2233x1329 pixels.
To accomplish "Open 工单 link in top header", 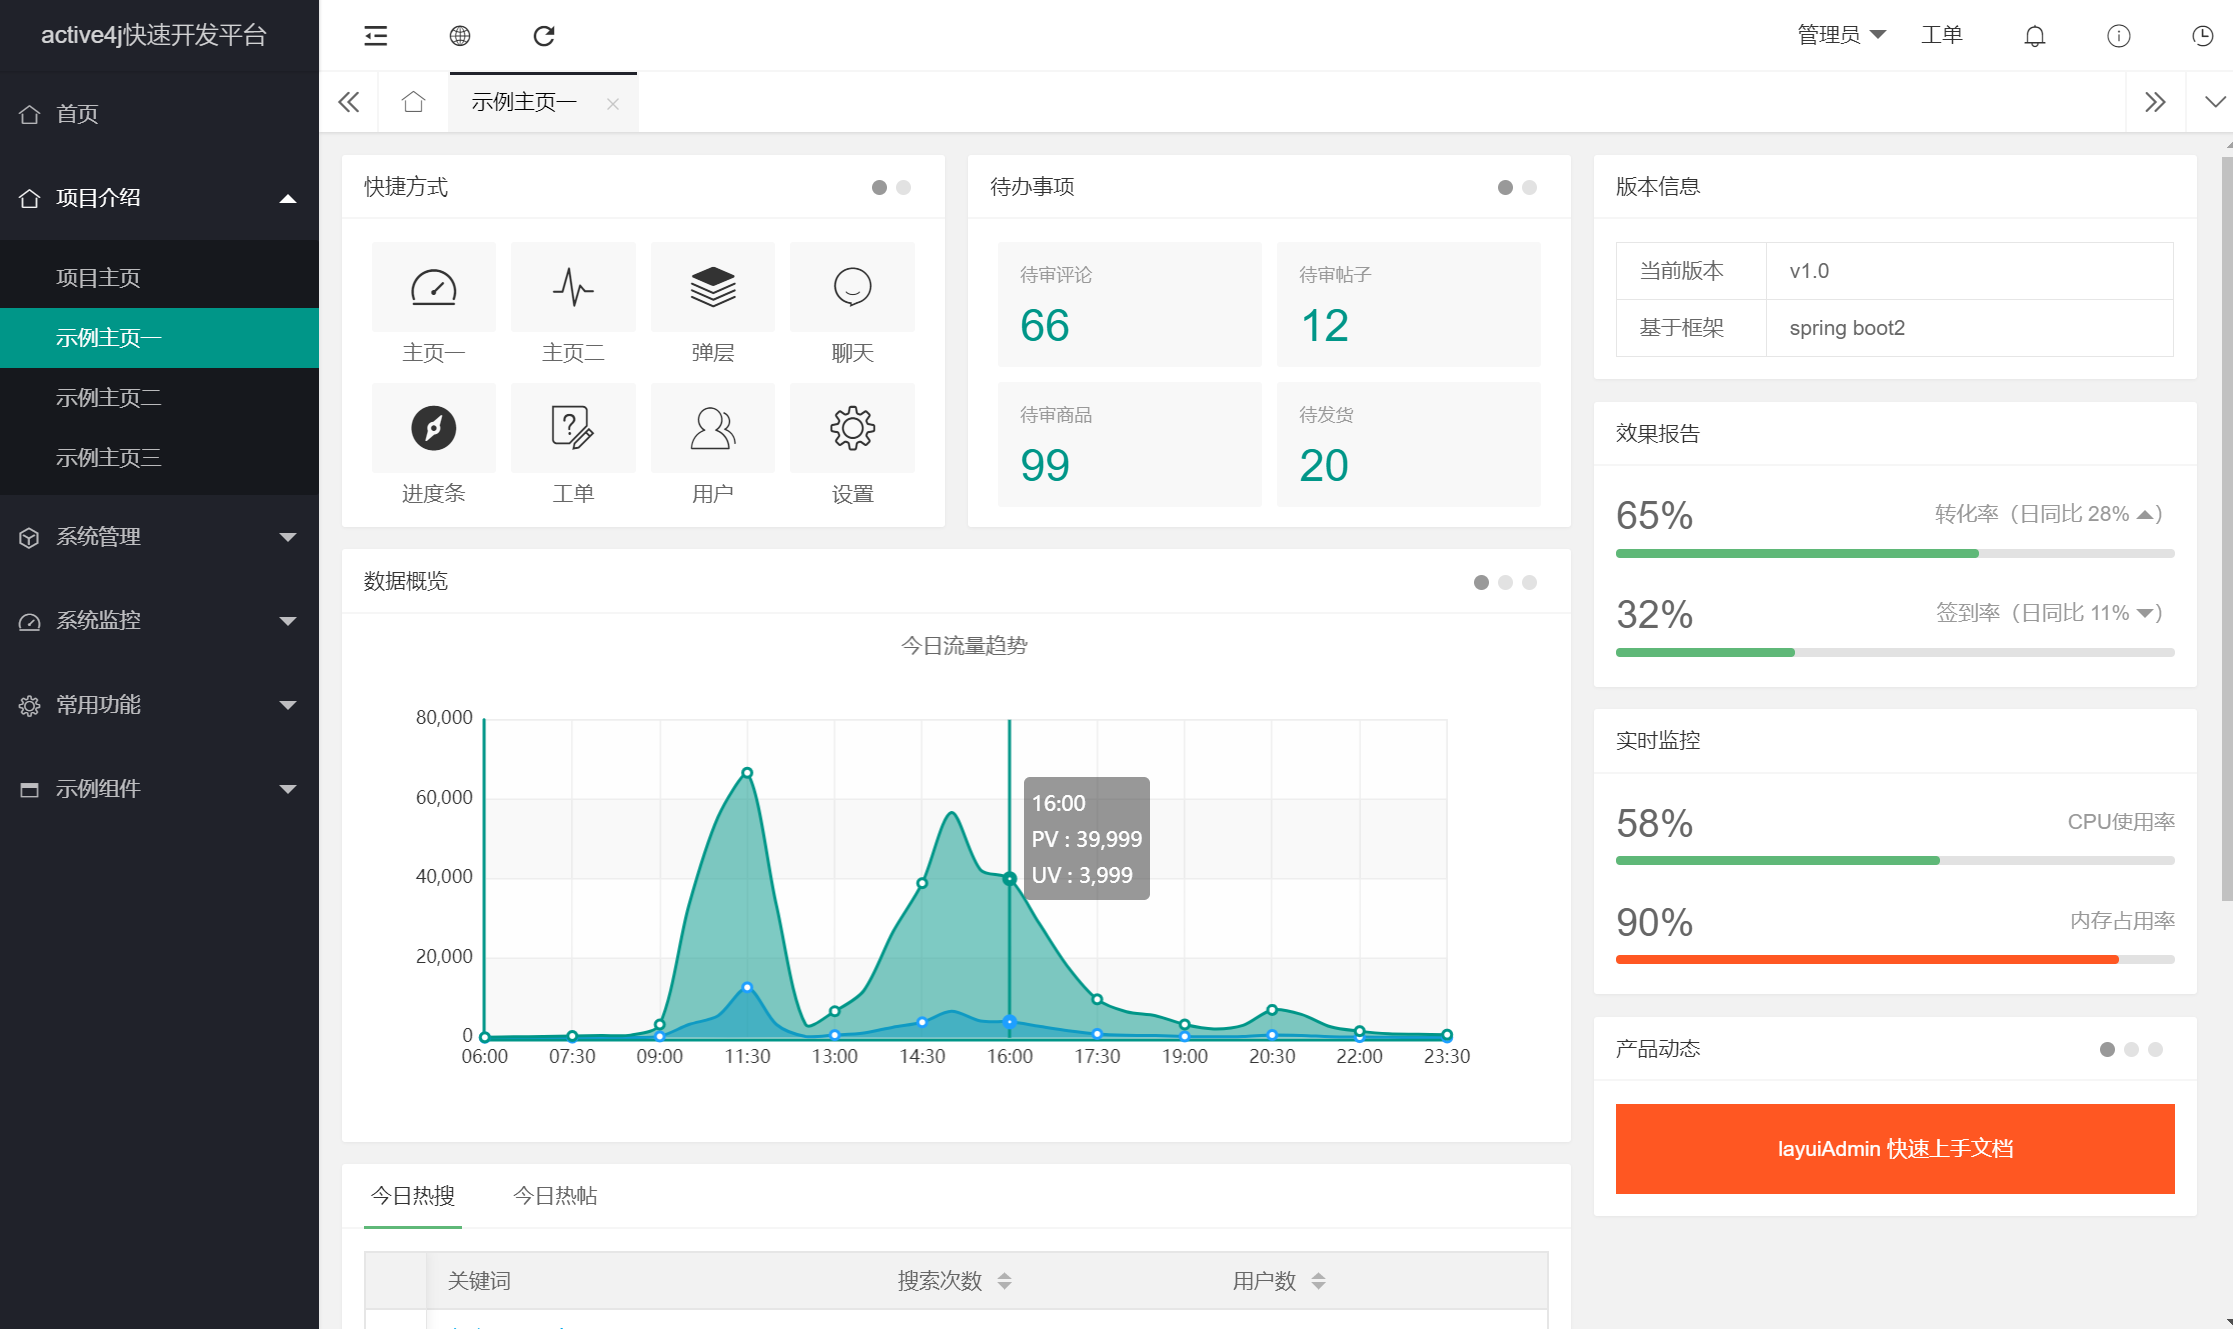I will click(x=1941, y=35).
